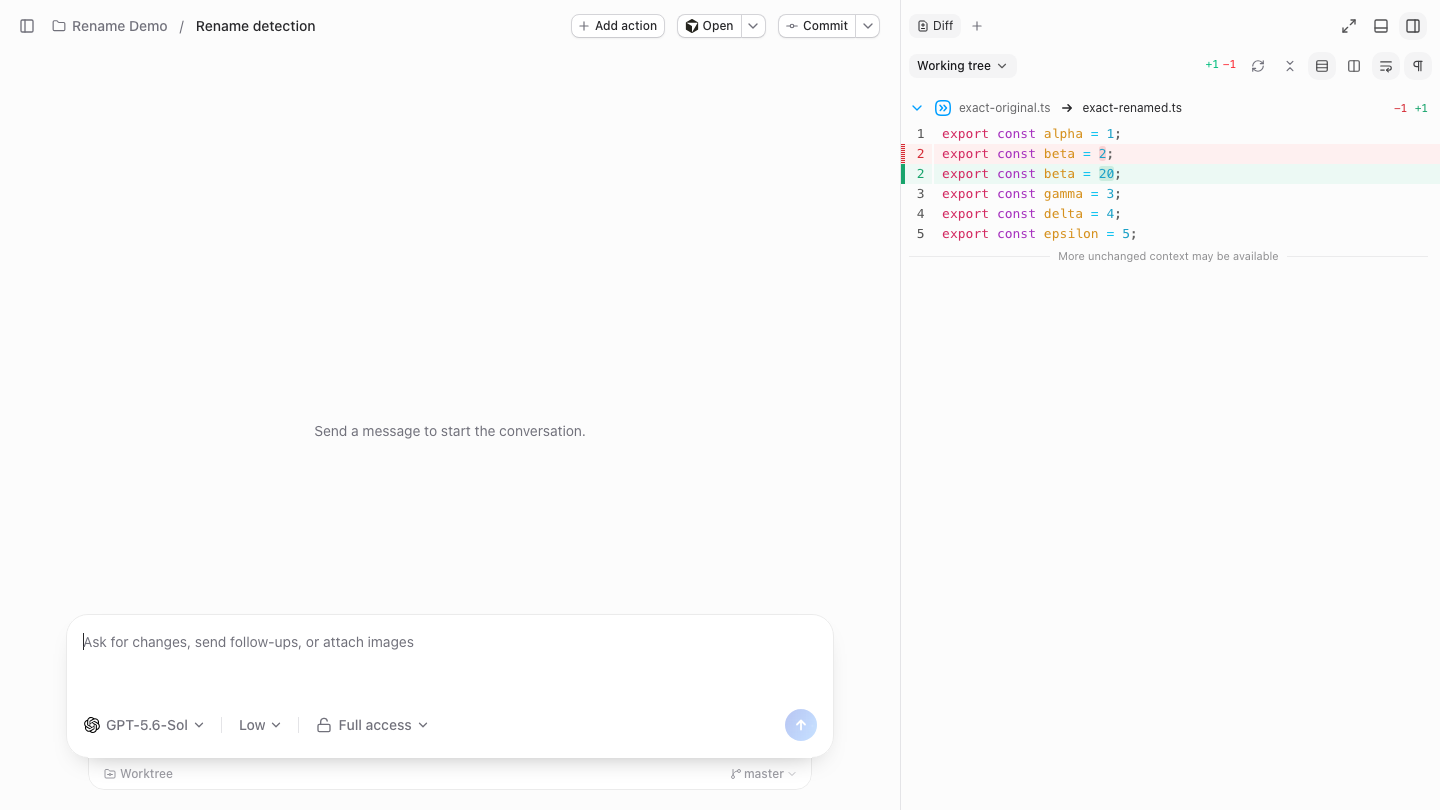Click the Commit button
This screenshot has height=810, width=1440.
coord(817,26)
